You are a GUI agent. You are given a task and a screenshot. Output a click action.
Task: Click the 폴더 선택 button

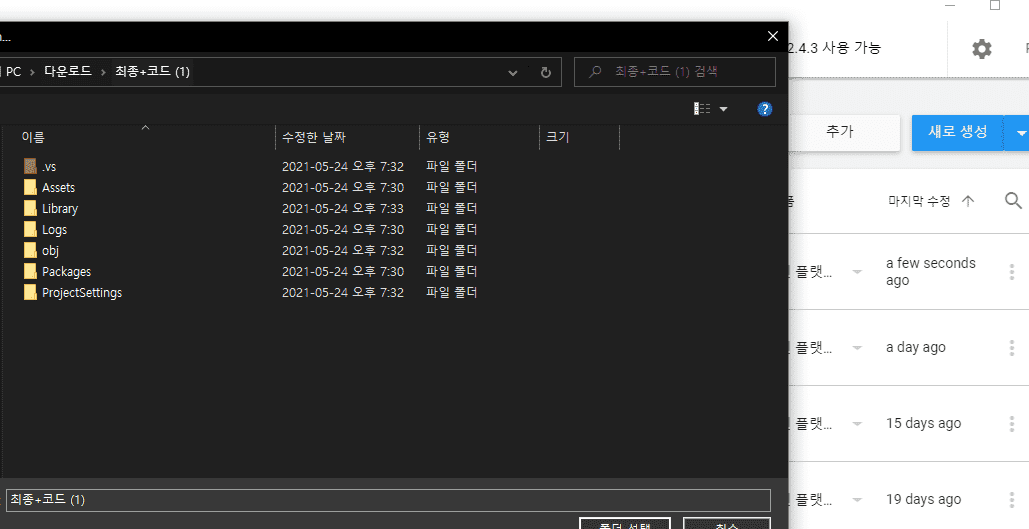coord(625,524)
